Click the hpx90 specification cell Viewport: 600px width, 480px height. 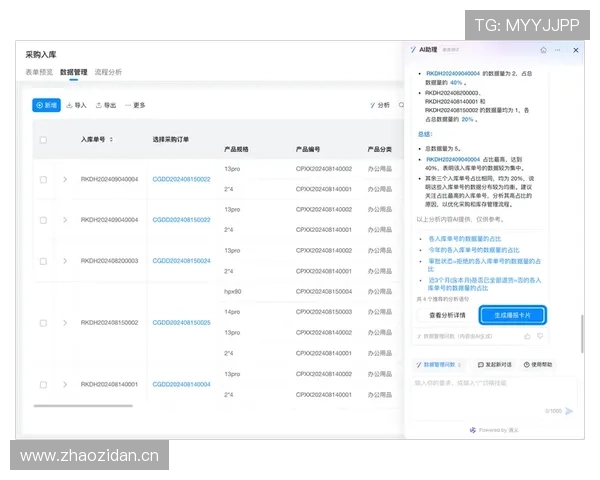(233, 292)
